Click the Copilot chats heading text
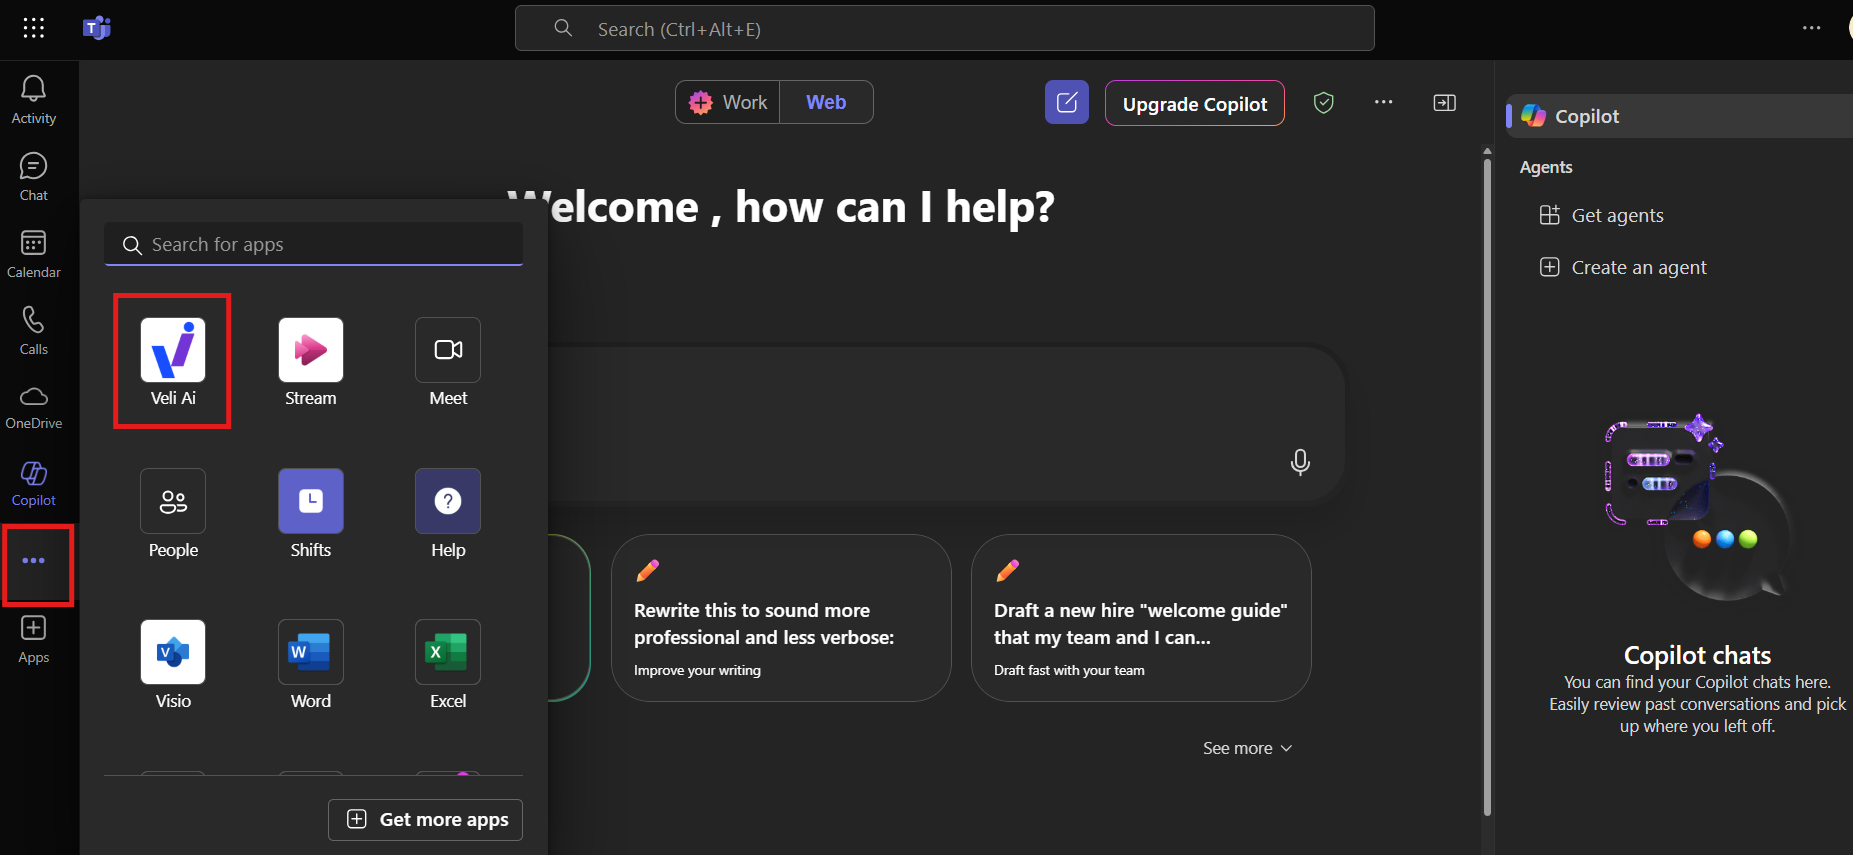Image resolution: width=1853 pixels, height=855 pixels. pyautogui.click(x=1697, y=655)
